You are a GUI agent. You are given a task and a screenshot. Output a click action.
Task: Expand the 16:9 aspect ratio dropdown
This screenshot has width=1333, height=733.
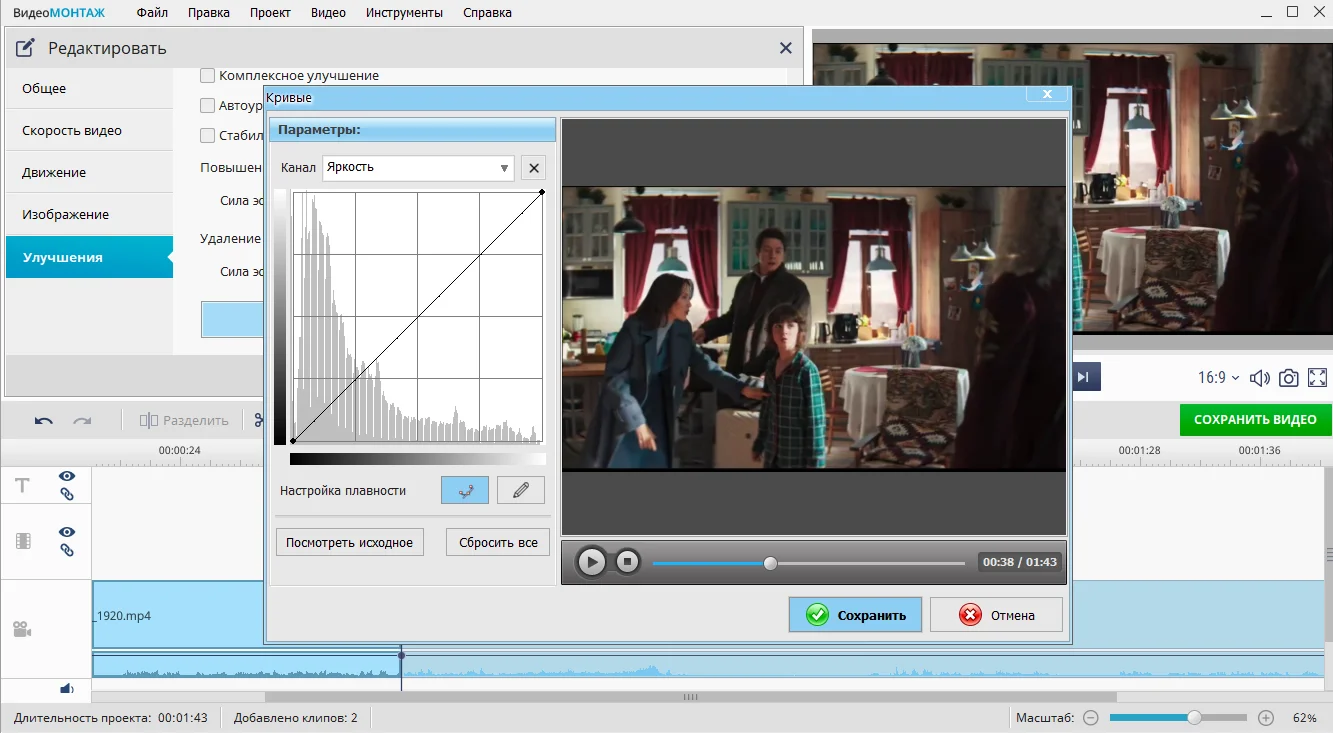pos(1218,378)
